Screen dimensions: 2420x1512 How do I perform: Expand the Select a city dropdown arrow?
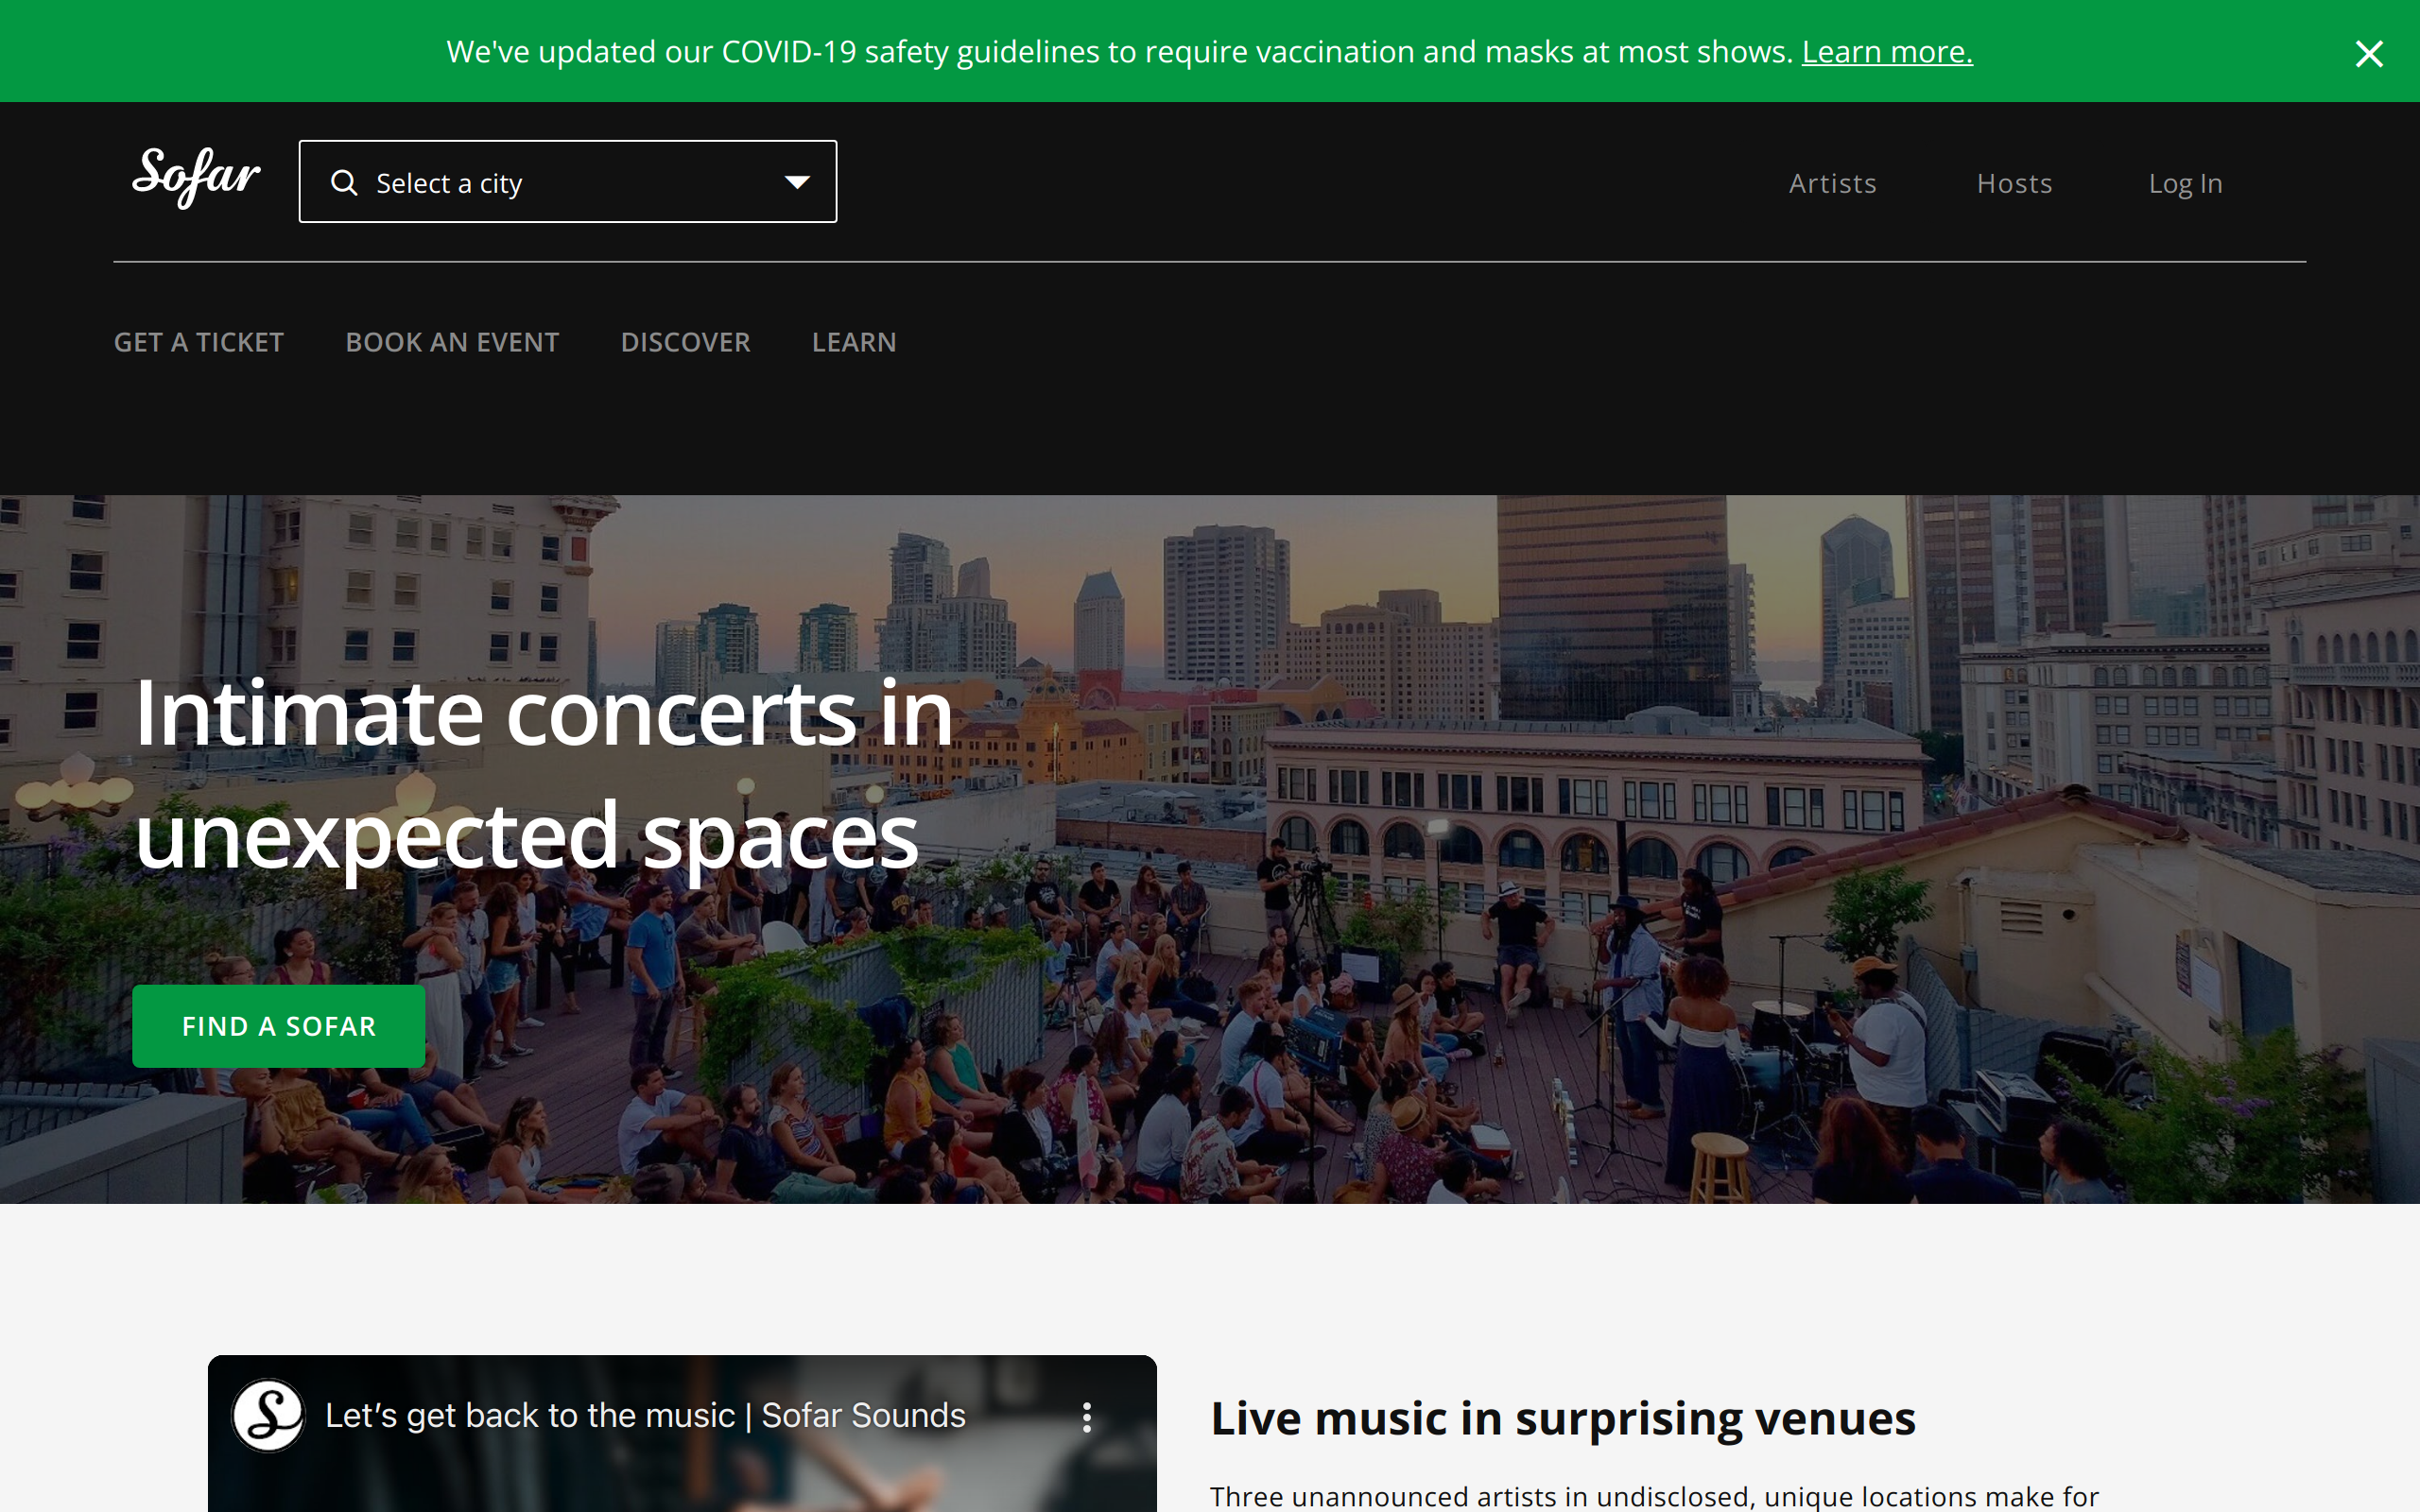tap(797, 182)
